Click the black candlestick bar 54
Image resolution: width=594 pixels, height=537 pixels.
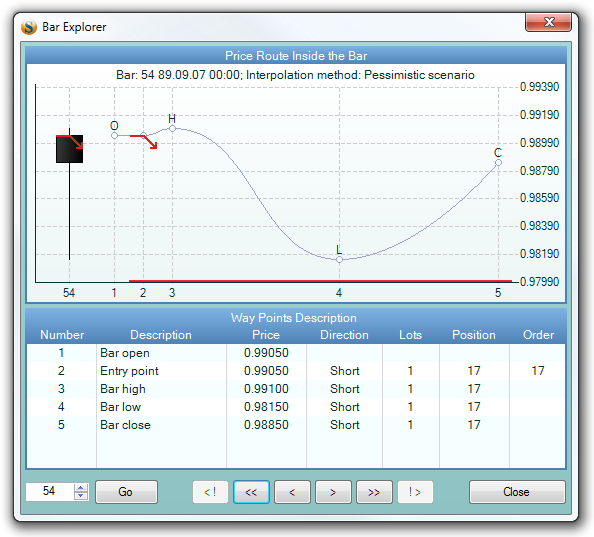(69, 149)
